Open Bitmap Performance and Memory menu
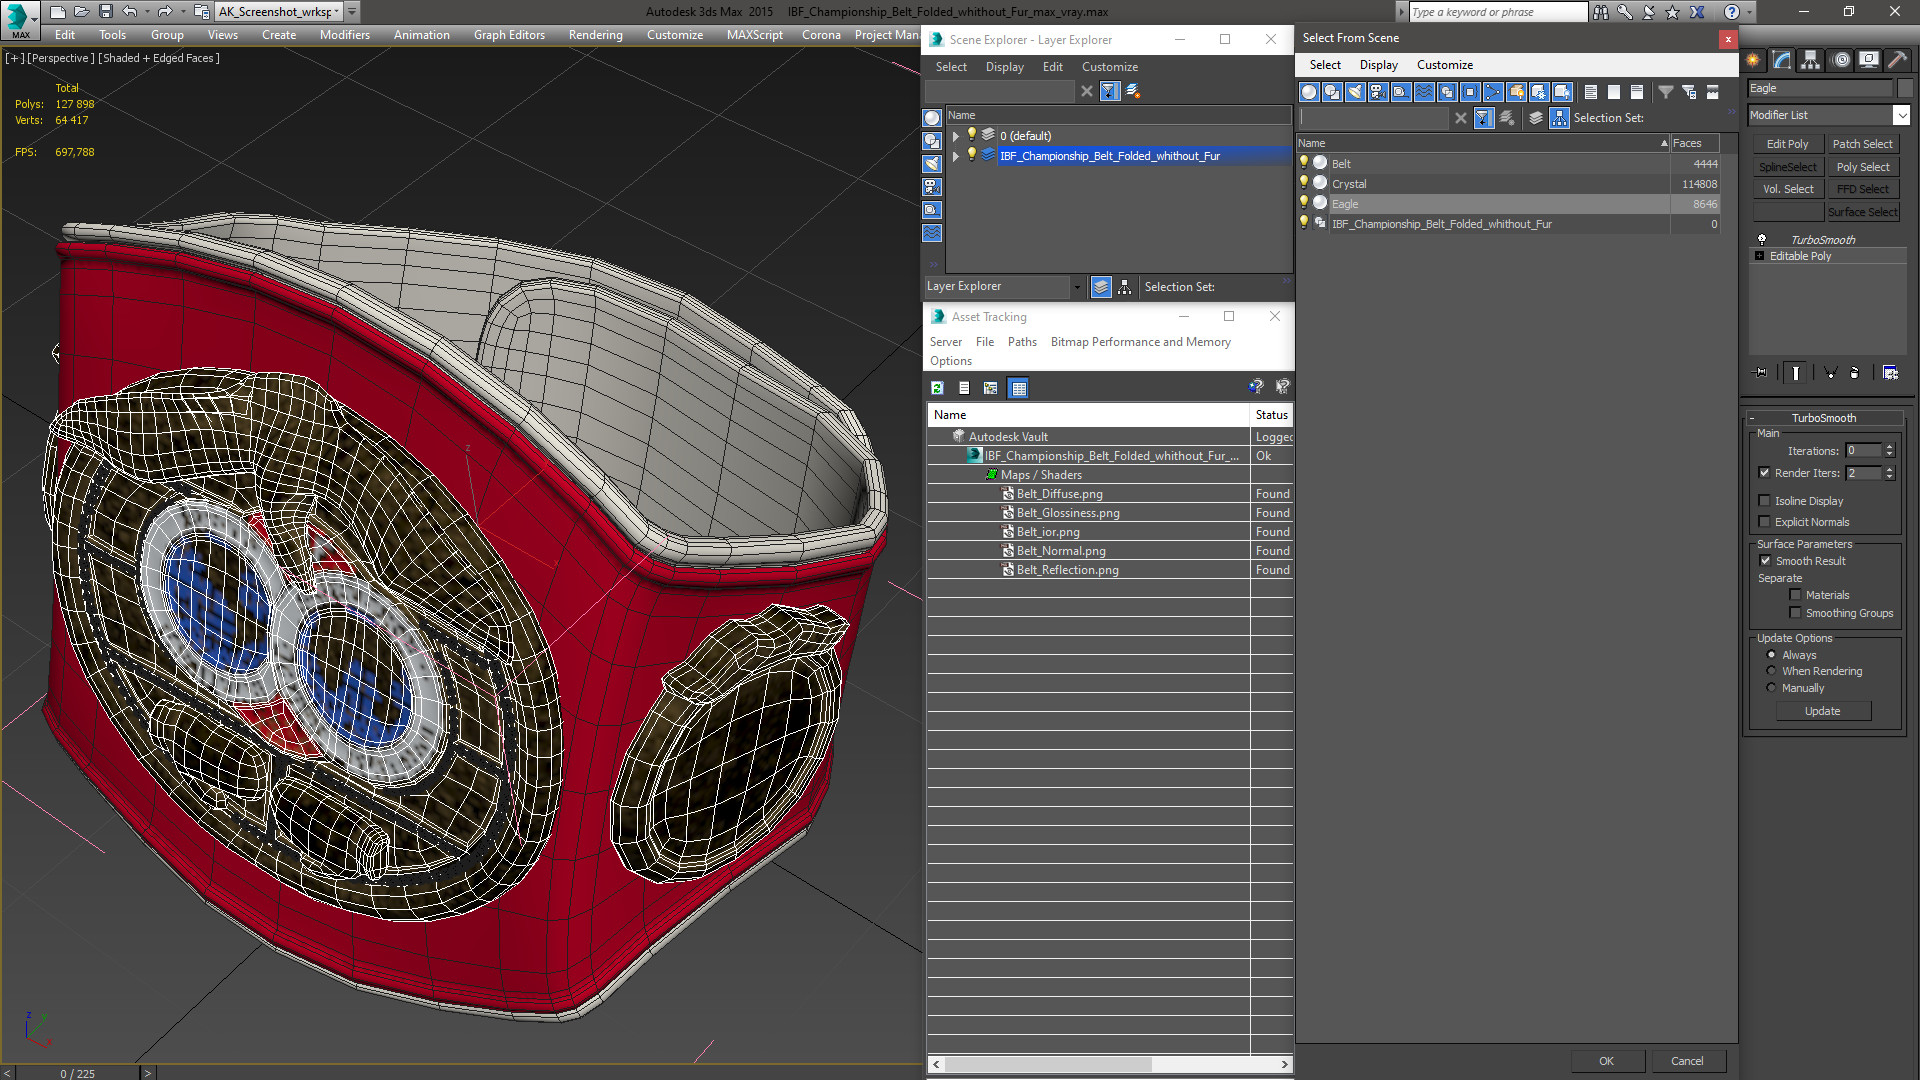 point(1140,342)
